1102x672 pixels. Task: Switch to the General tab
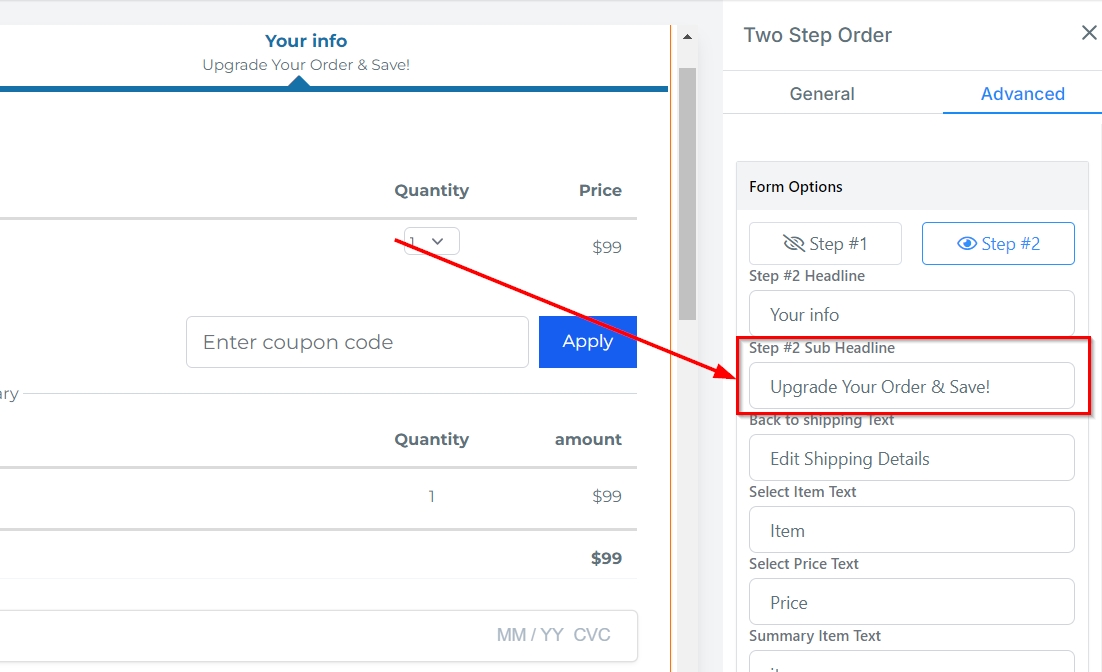822,94
